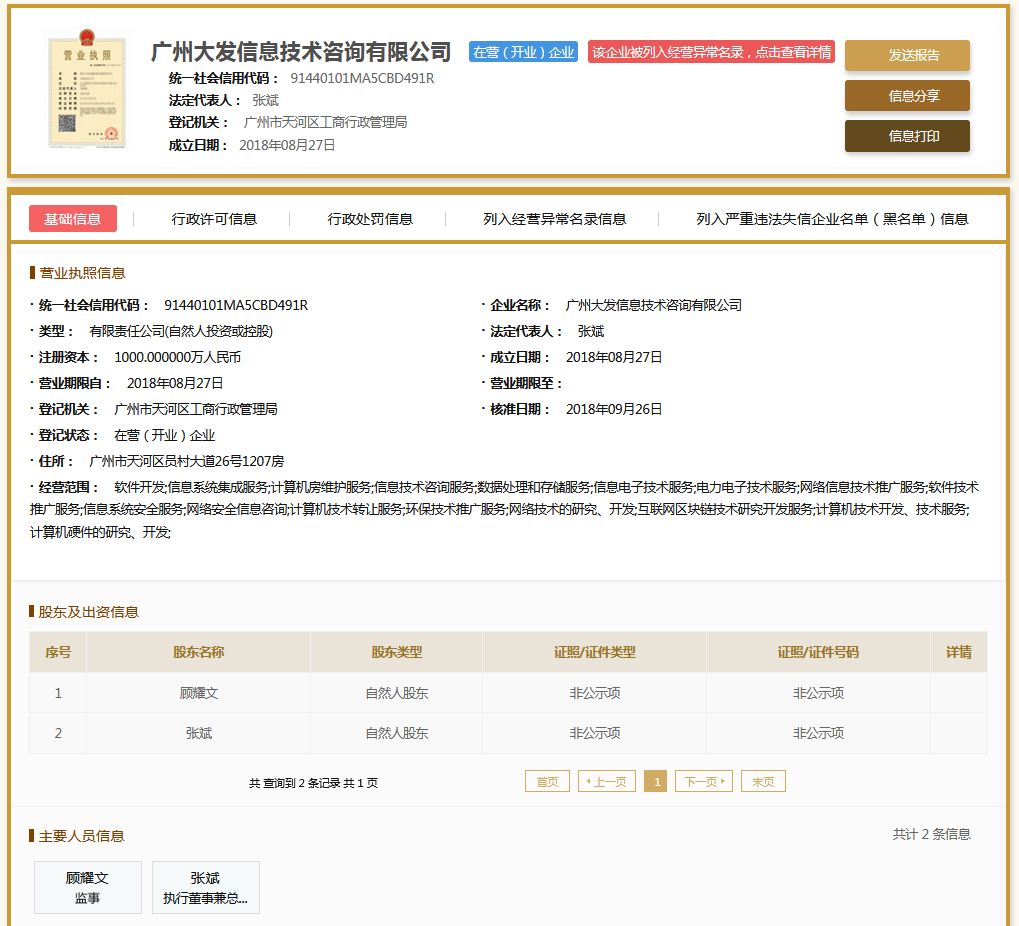Jump to last page with 末页
The height and width of the screenshot is (926, 1019).
[763, 782]
